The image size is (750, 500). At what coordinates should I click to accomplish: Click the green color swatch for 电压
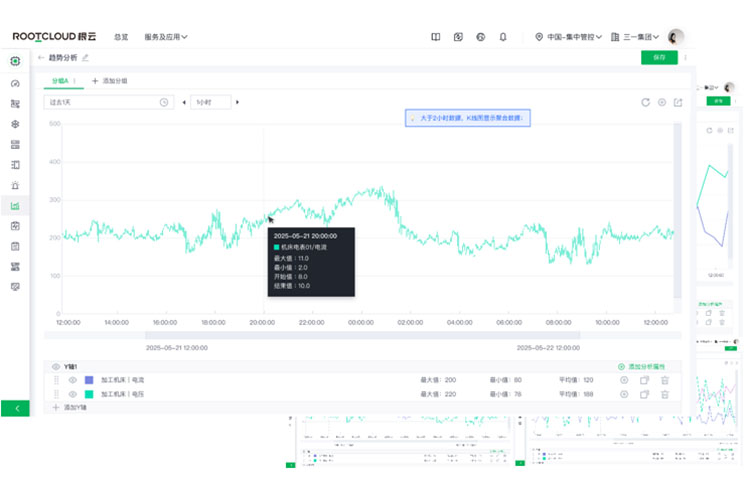89,394
